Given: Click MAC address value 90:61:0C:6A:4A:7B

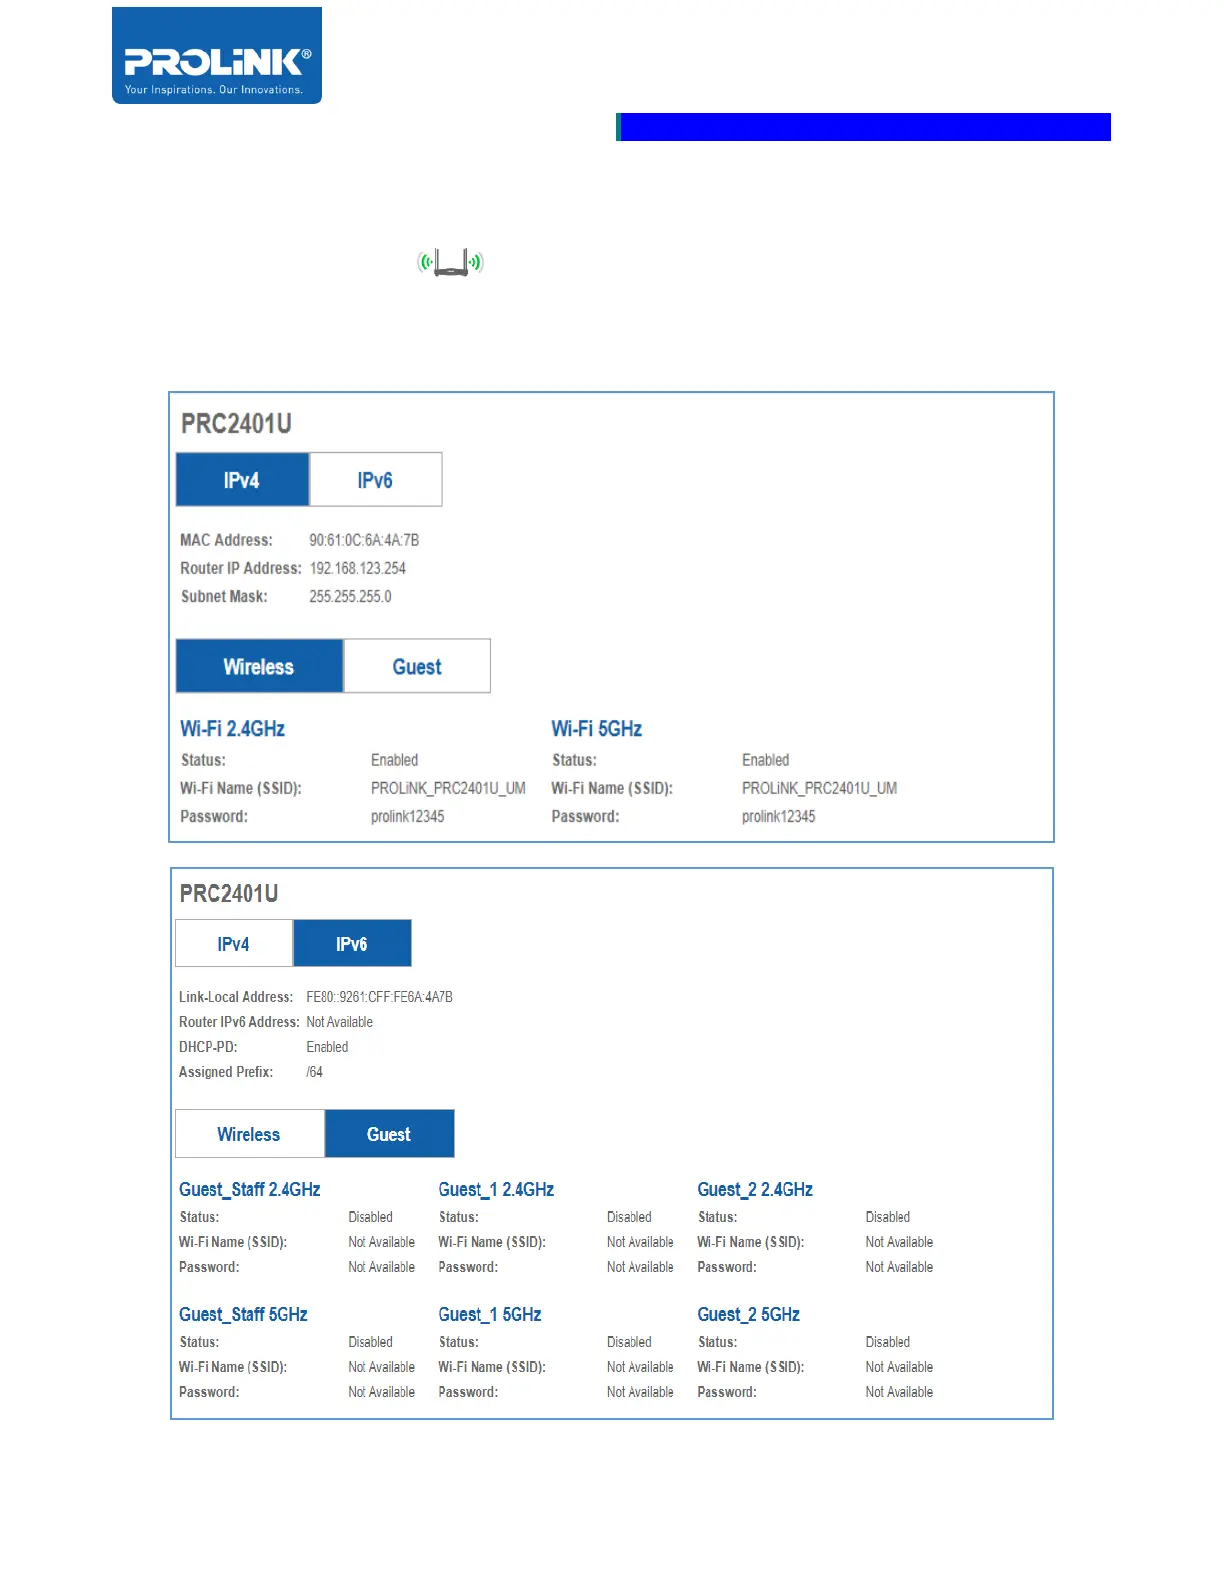Looking at the screenshot, I should [x=364, y=540].
